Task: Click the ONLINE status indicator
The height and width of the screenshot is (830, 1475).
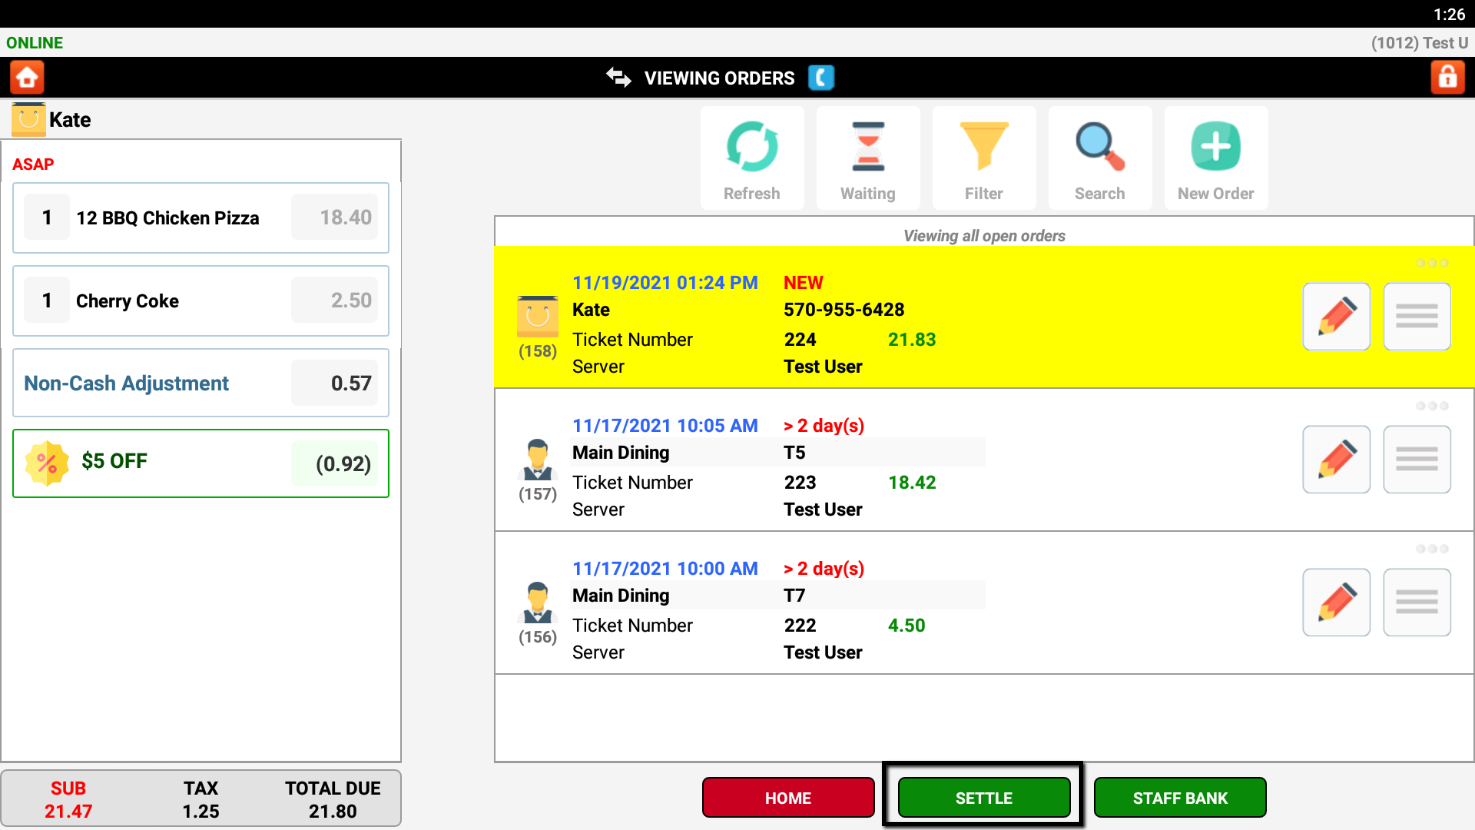Action: tap(35, 43)
